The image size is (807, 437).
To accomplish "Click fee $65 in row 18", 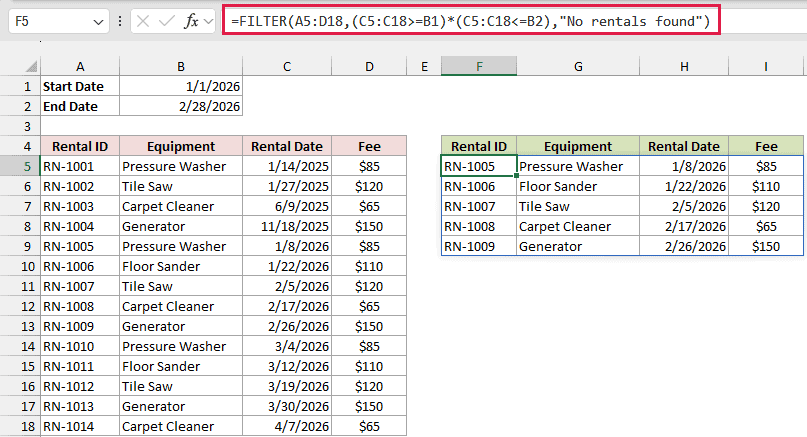I will pyautogui.click(x=369, y=426).
